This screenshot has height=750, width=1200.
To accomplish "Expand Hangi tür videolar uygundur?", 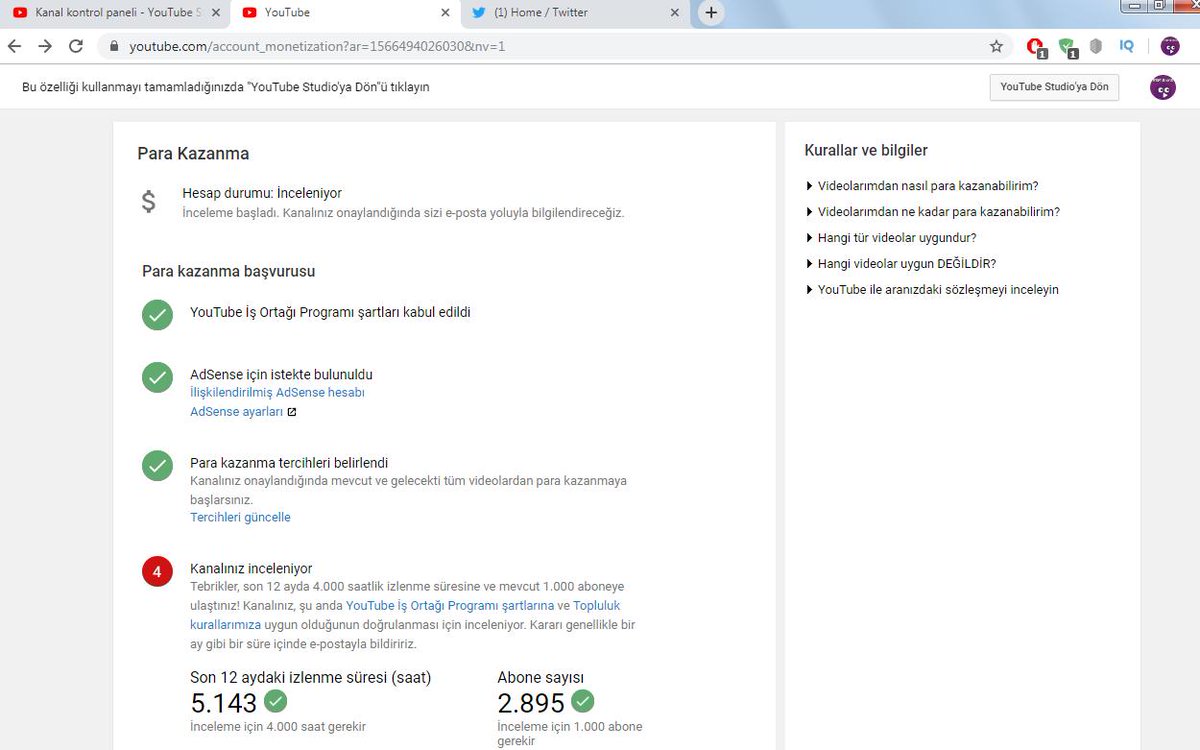I will coord(890,238).
